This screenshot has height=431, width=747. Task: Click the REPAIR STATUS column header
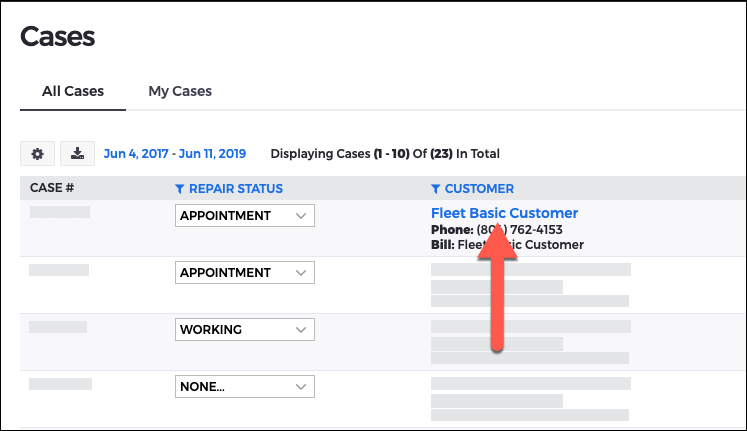click(x=236, y=189)
